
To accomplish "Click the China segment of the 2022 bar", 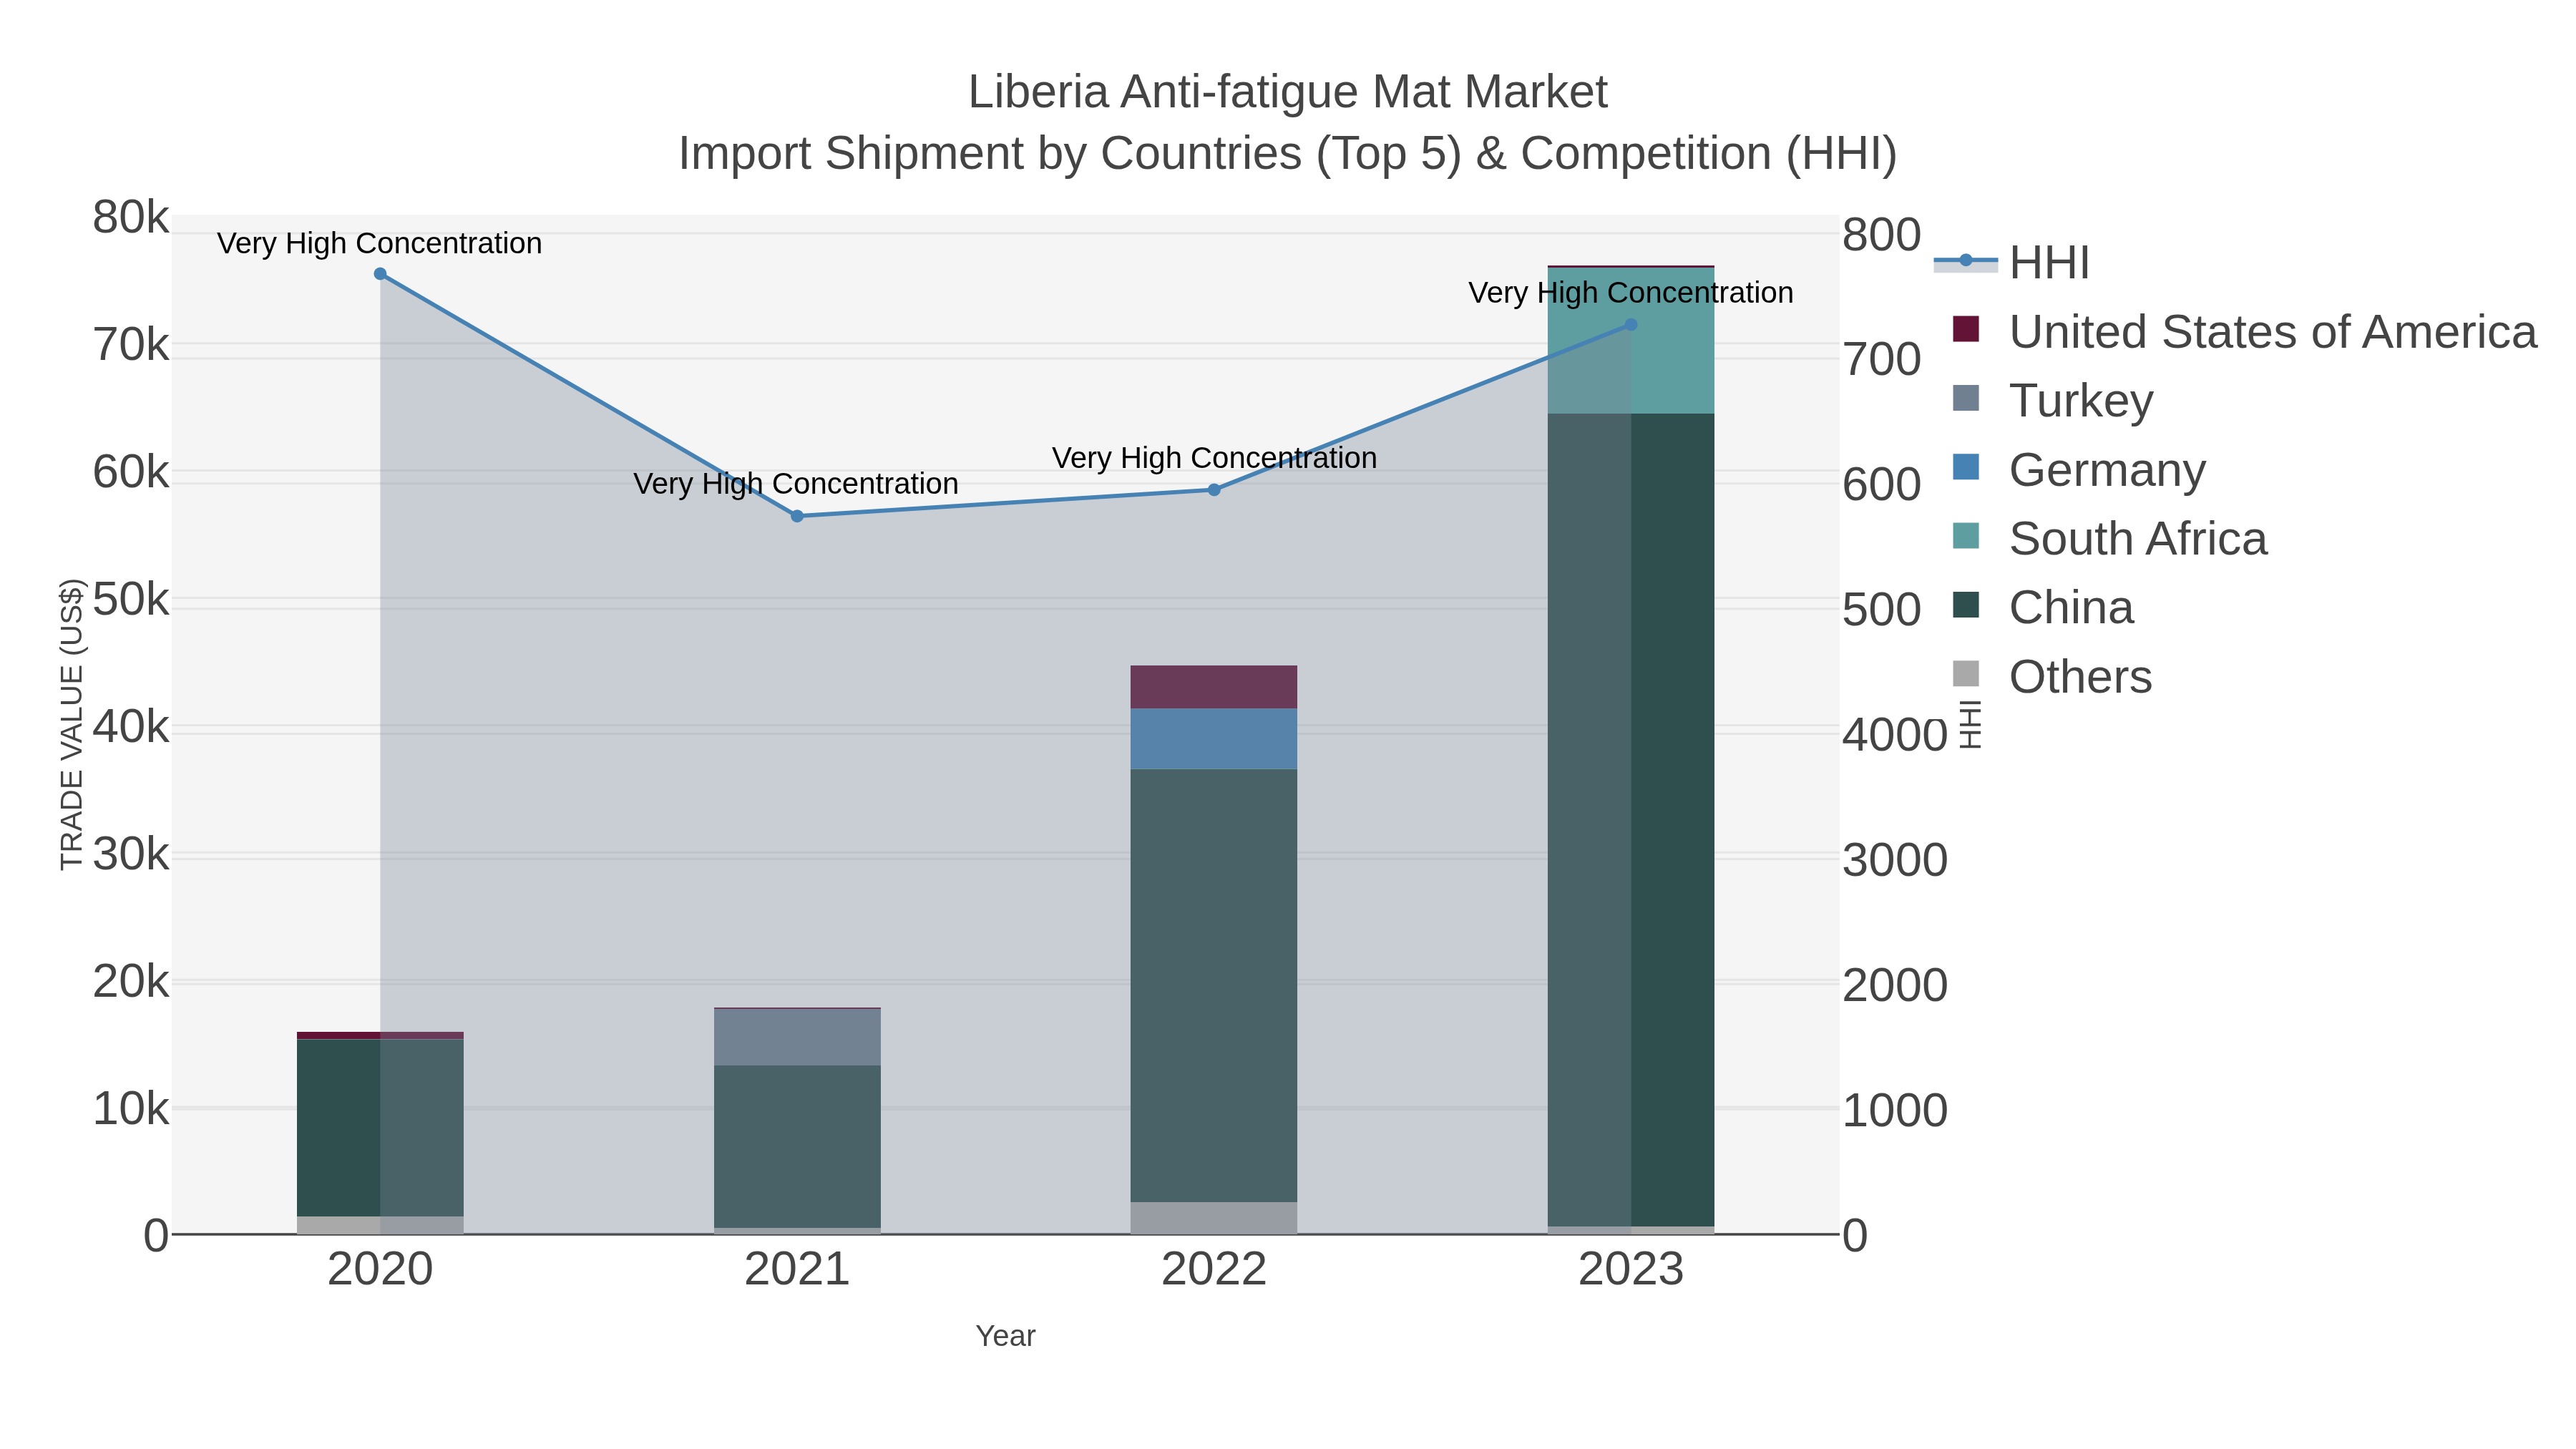I will [1214, 985].
